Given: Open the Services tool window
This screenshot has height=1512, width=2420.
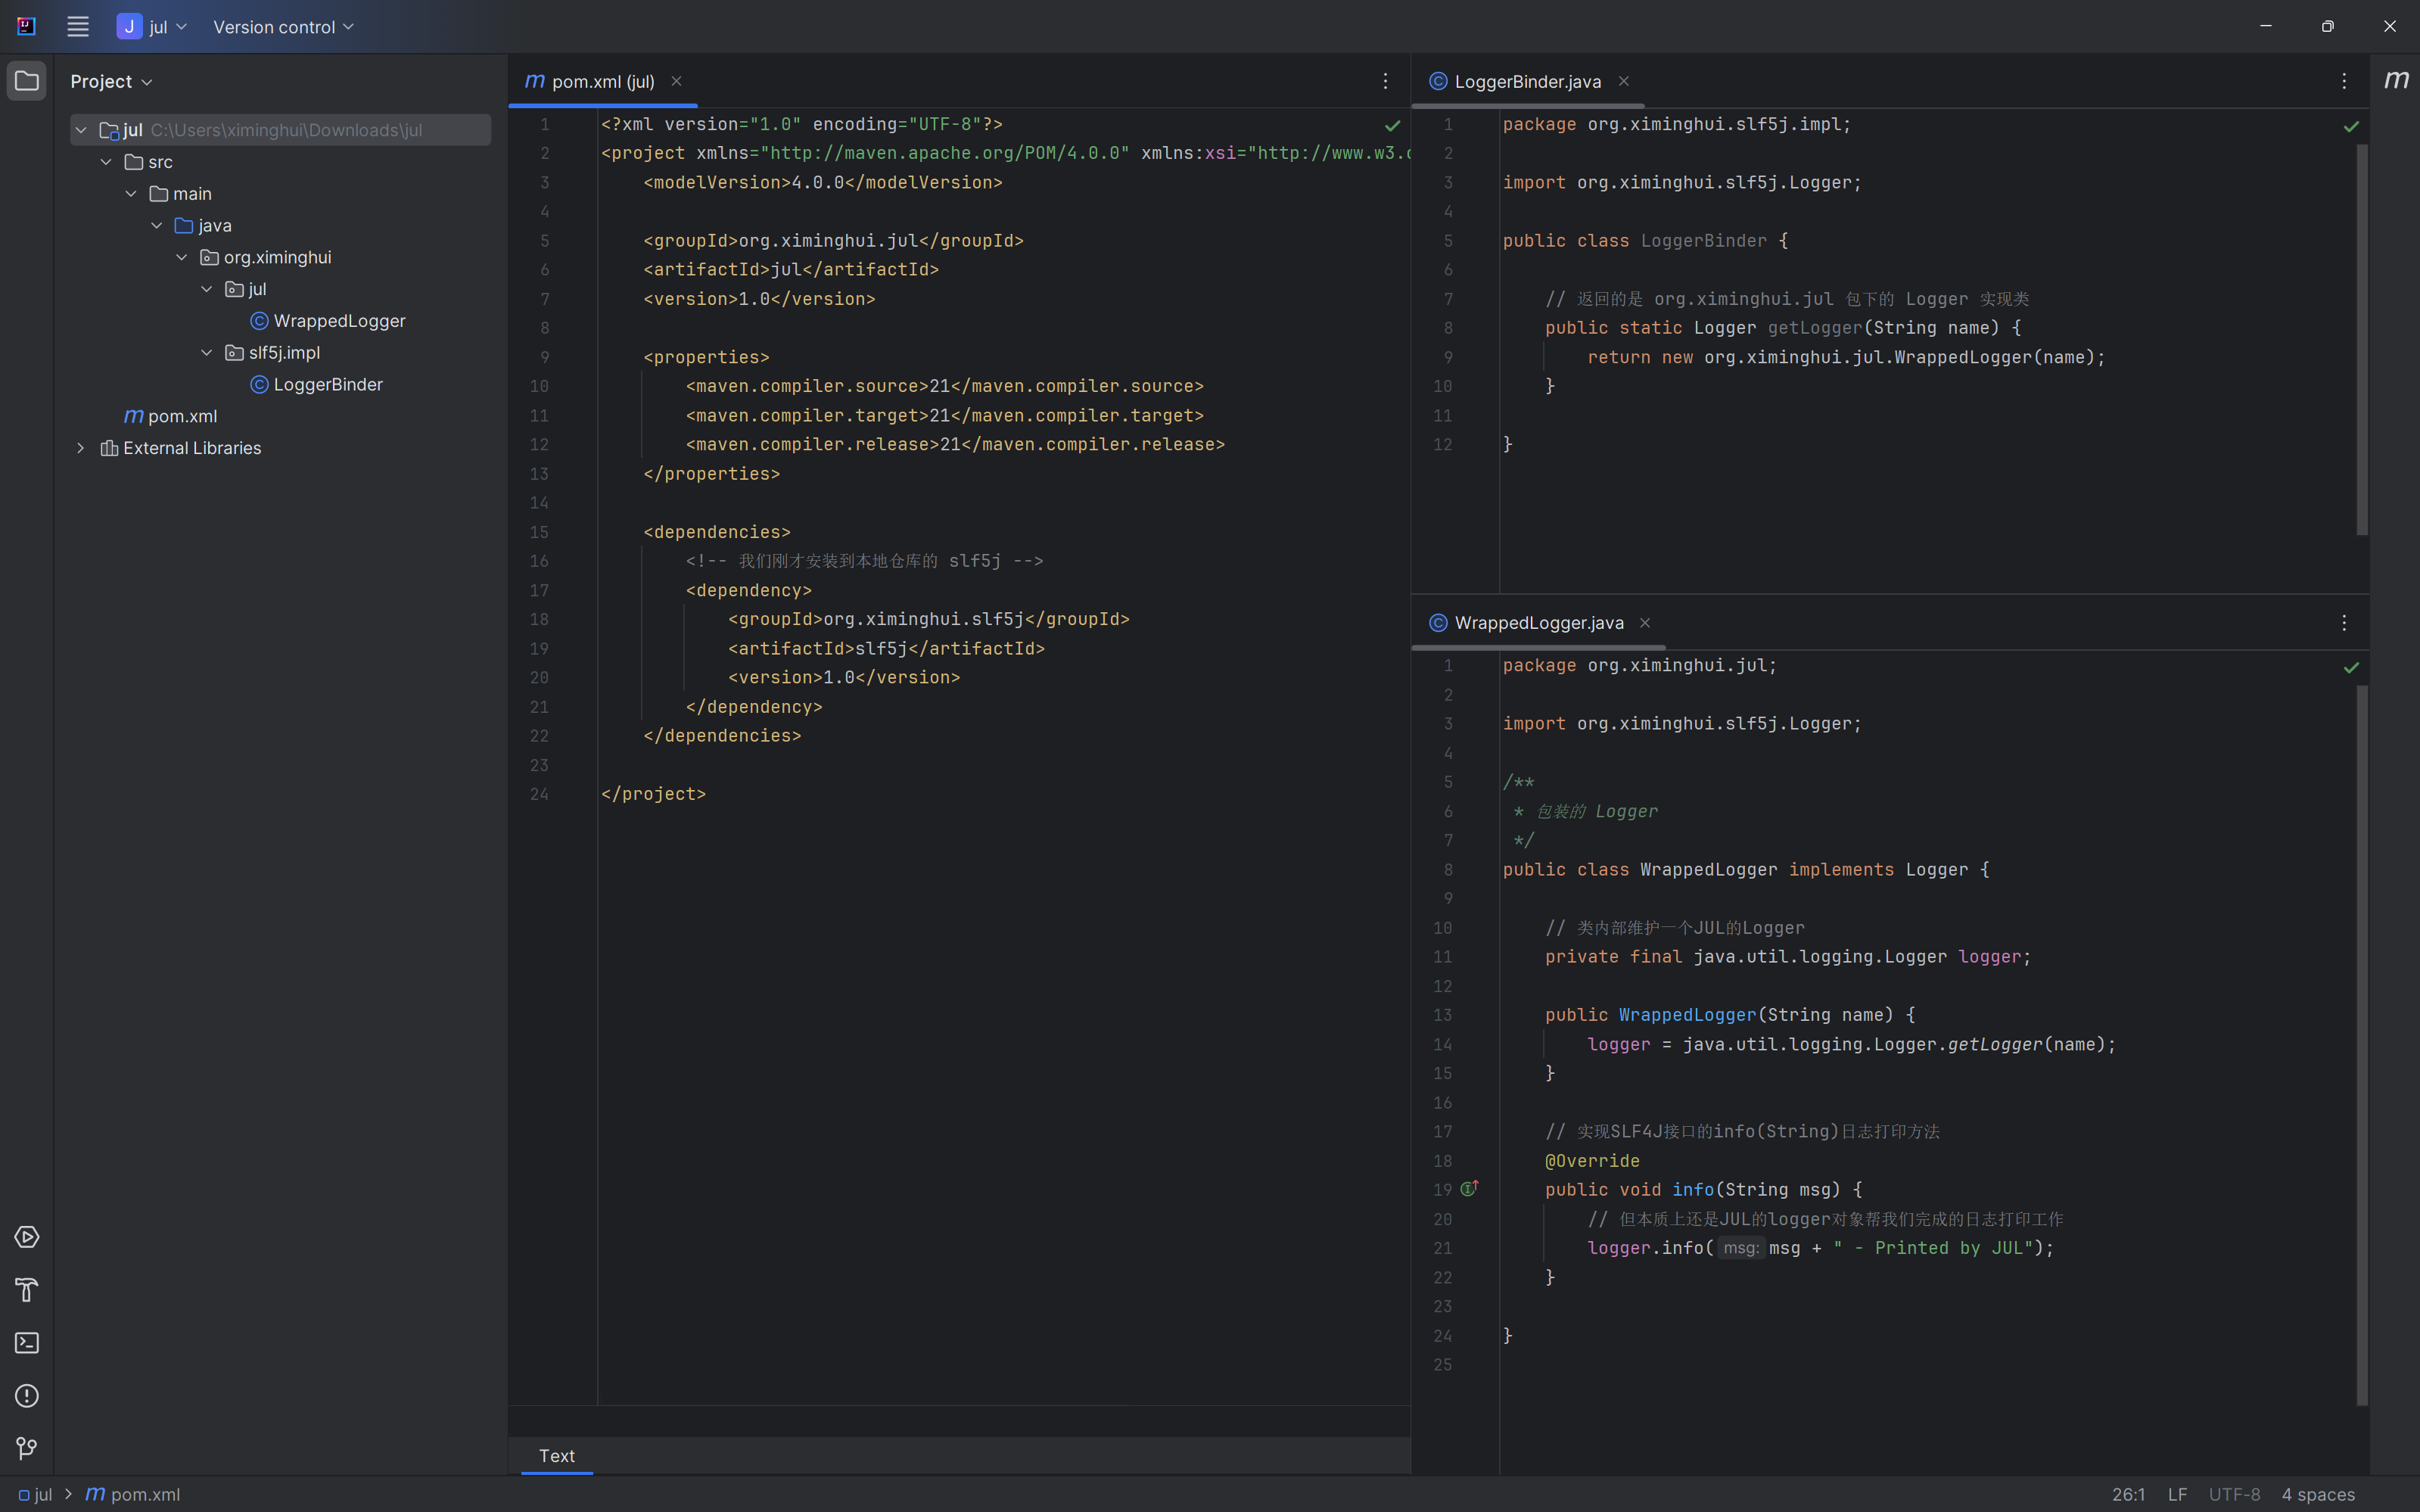Looking at the screenshot, I should click(27, 1237).
